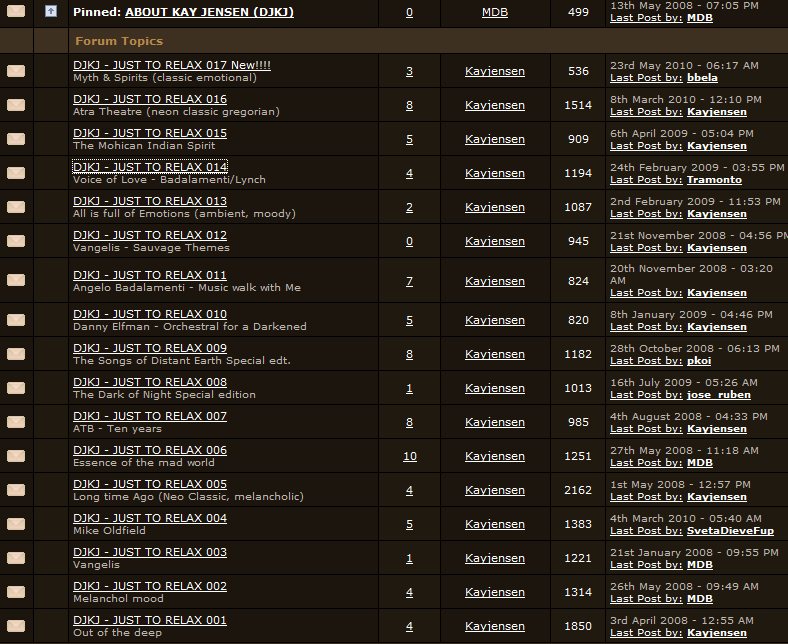Click envelope icon beside JUST TO RELAX 001
Image resolution: width=788 pixels, height=644 pixels.
[x=16, y=626]
